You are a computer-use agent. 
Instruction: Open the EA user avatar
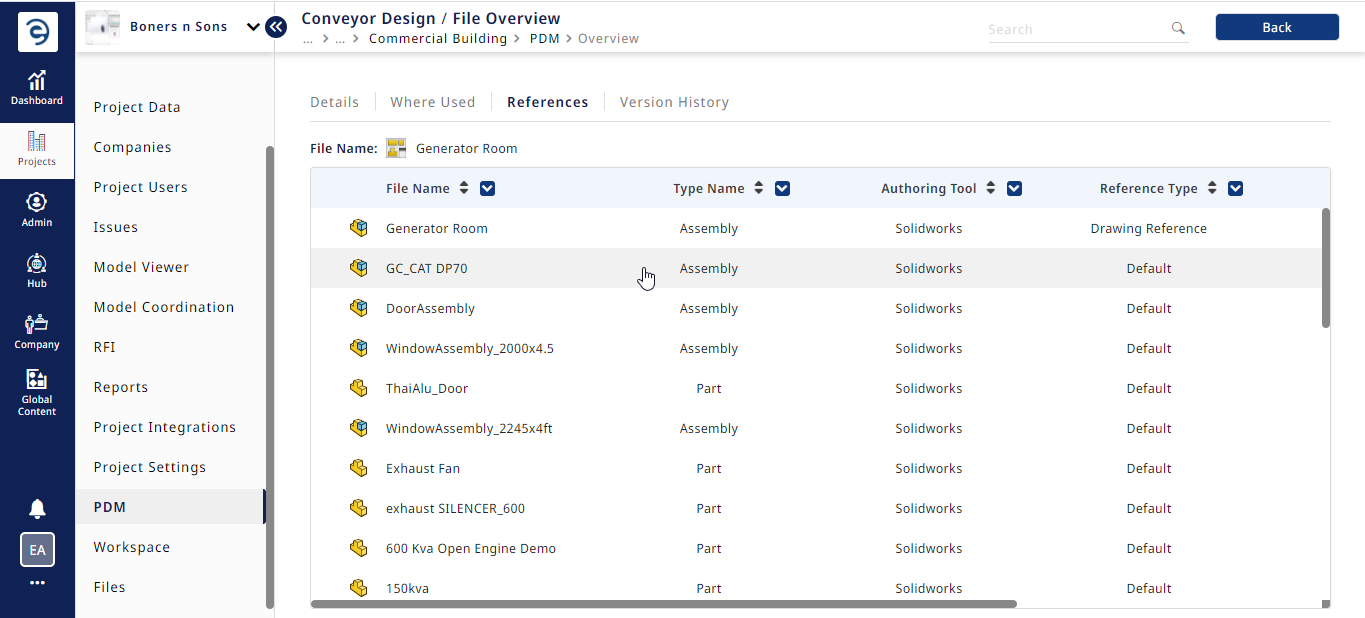(37, 550)
